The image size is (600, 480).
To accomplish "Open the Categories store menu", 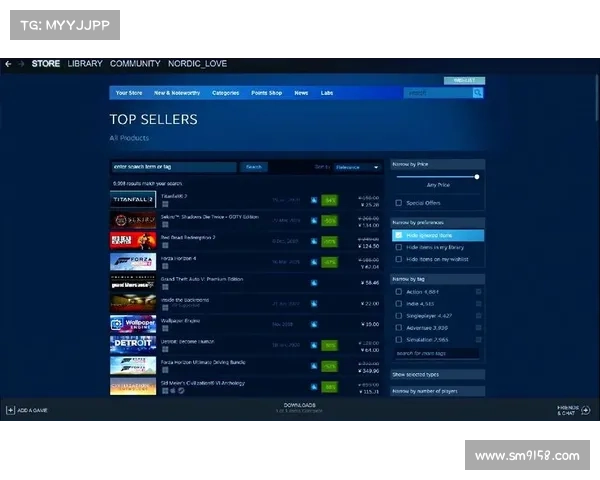I will point(225,93).
